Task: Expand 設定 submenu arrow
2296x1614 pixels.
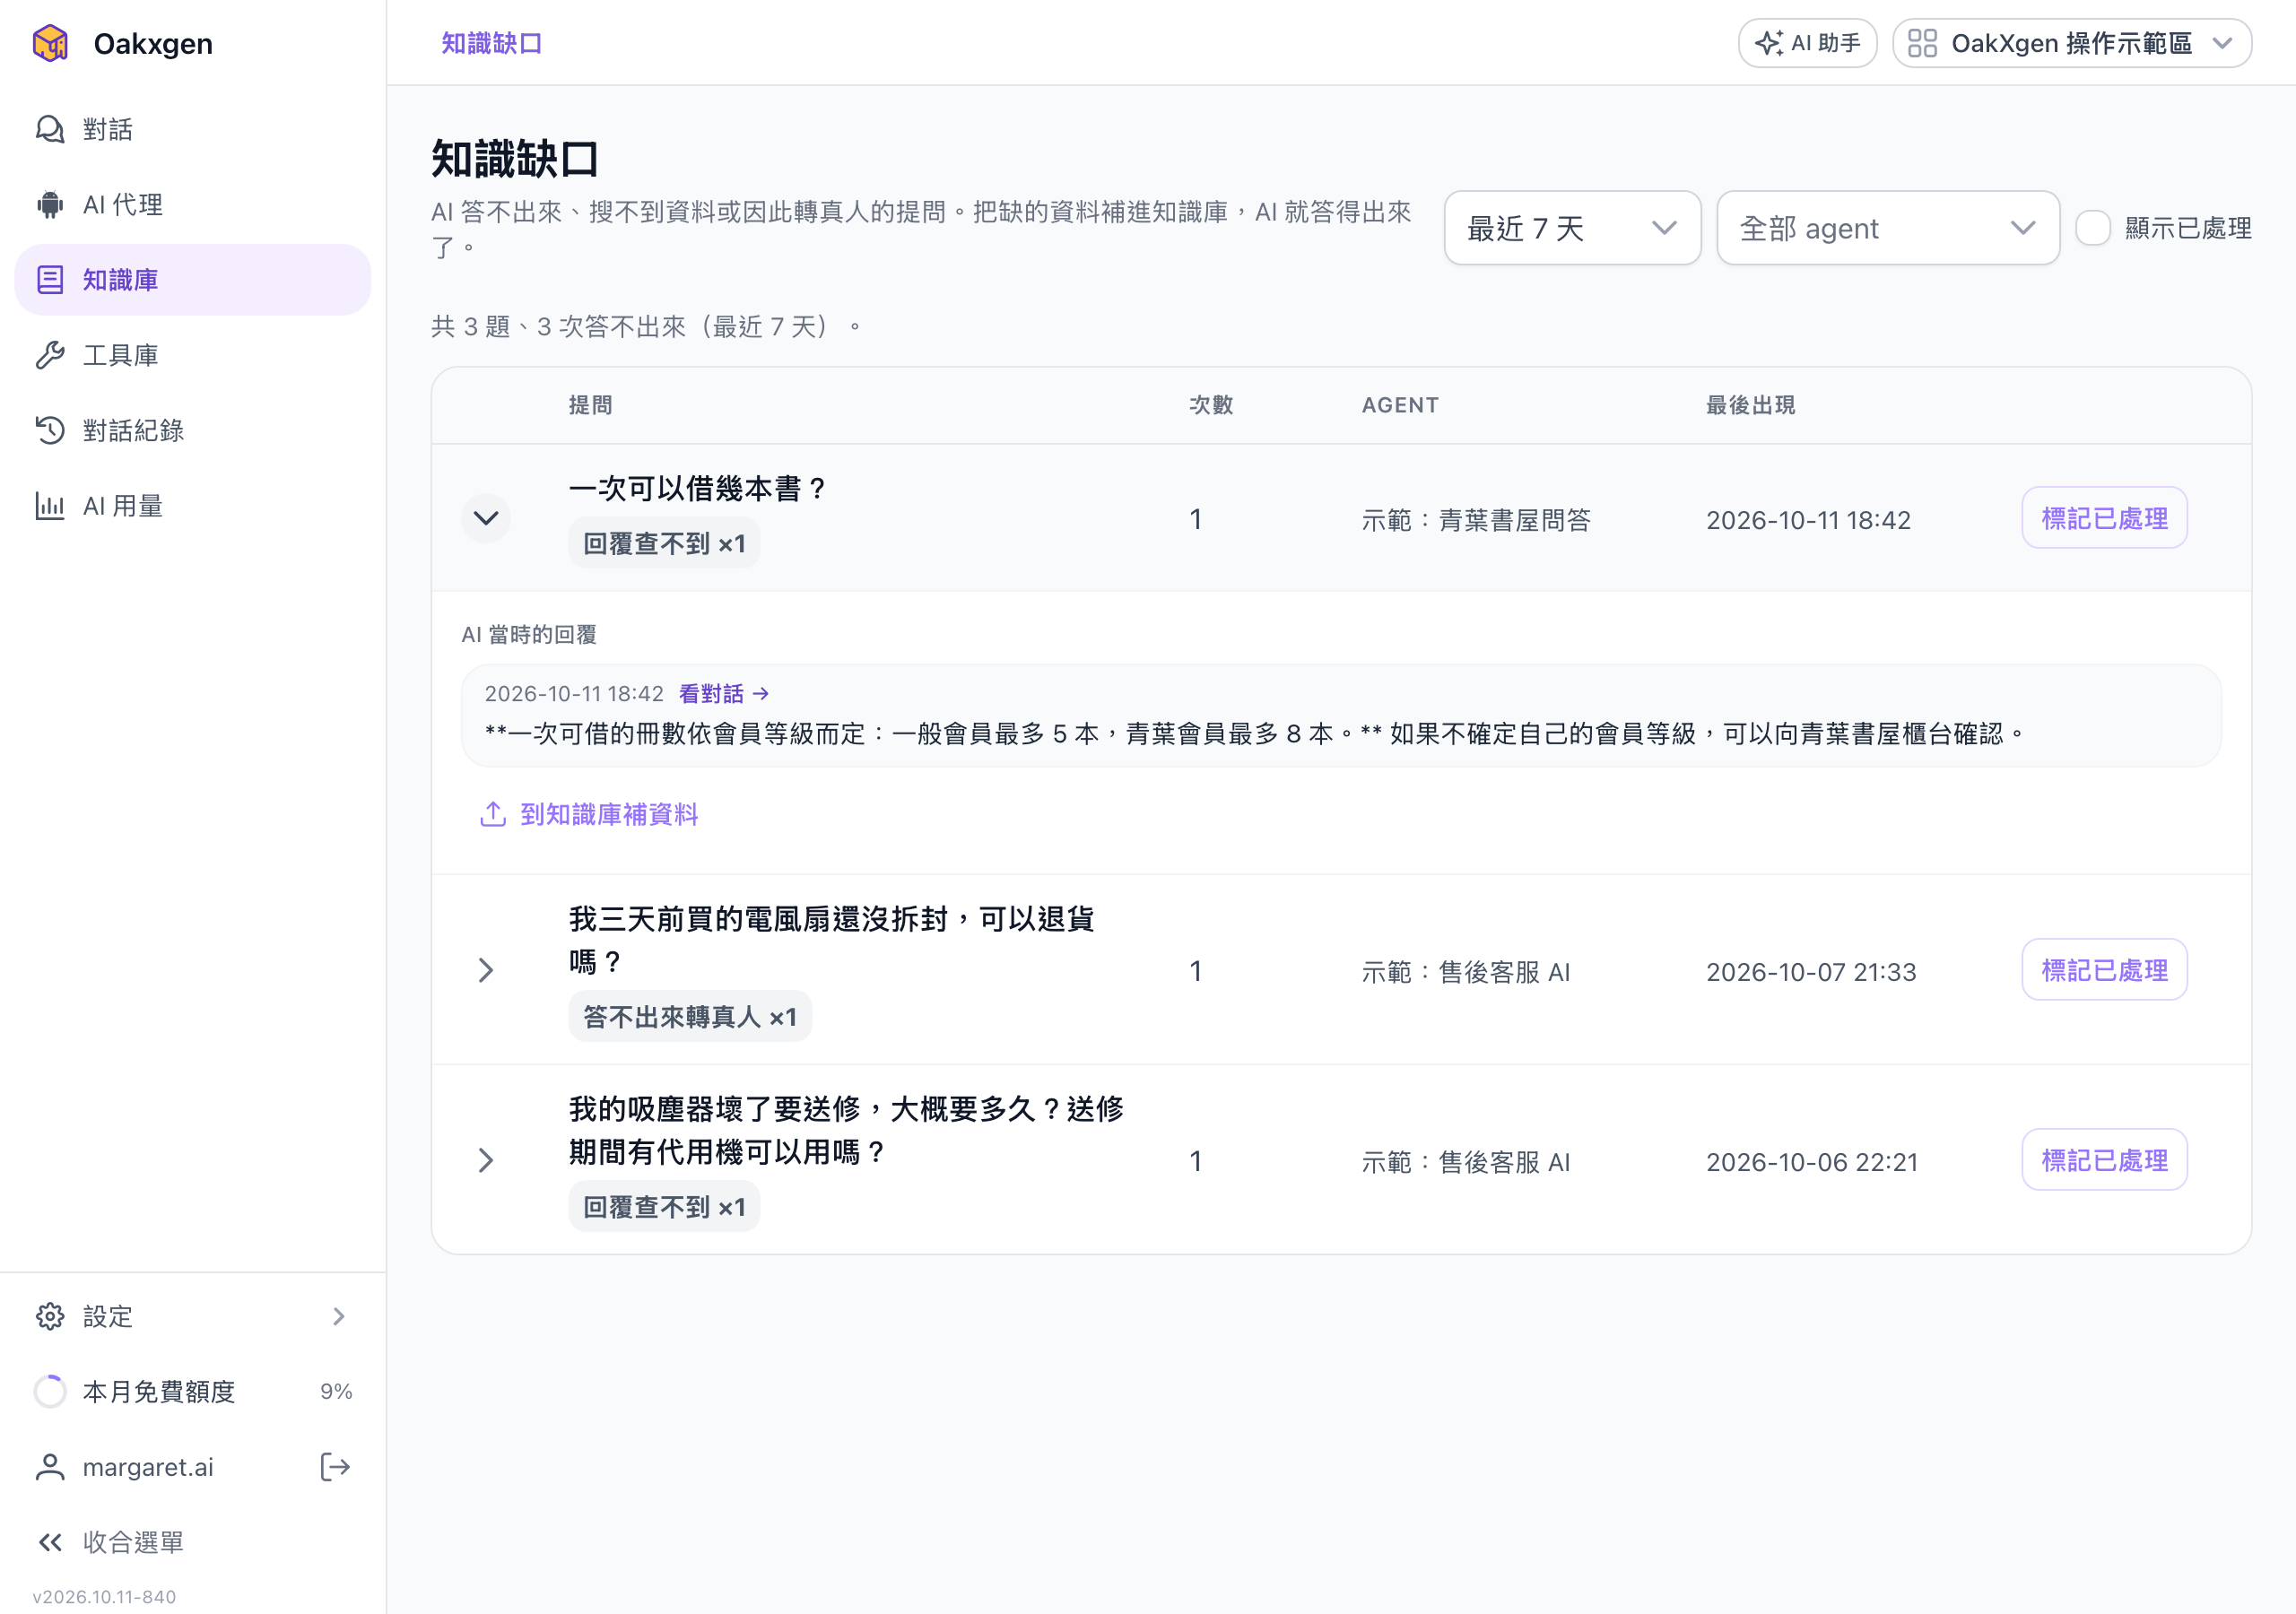Action: [x=338, y=1316]
